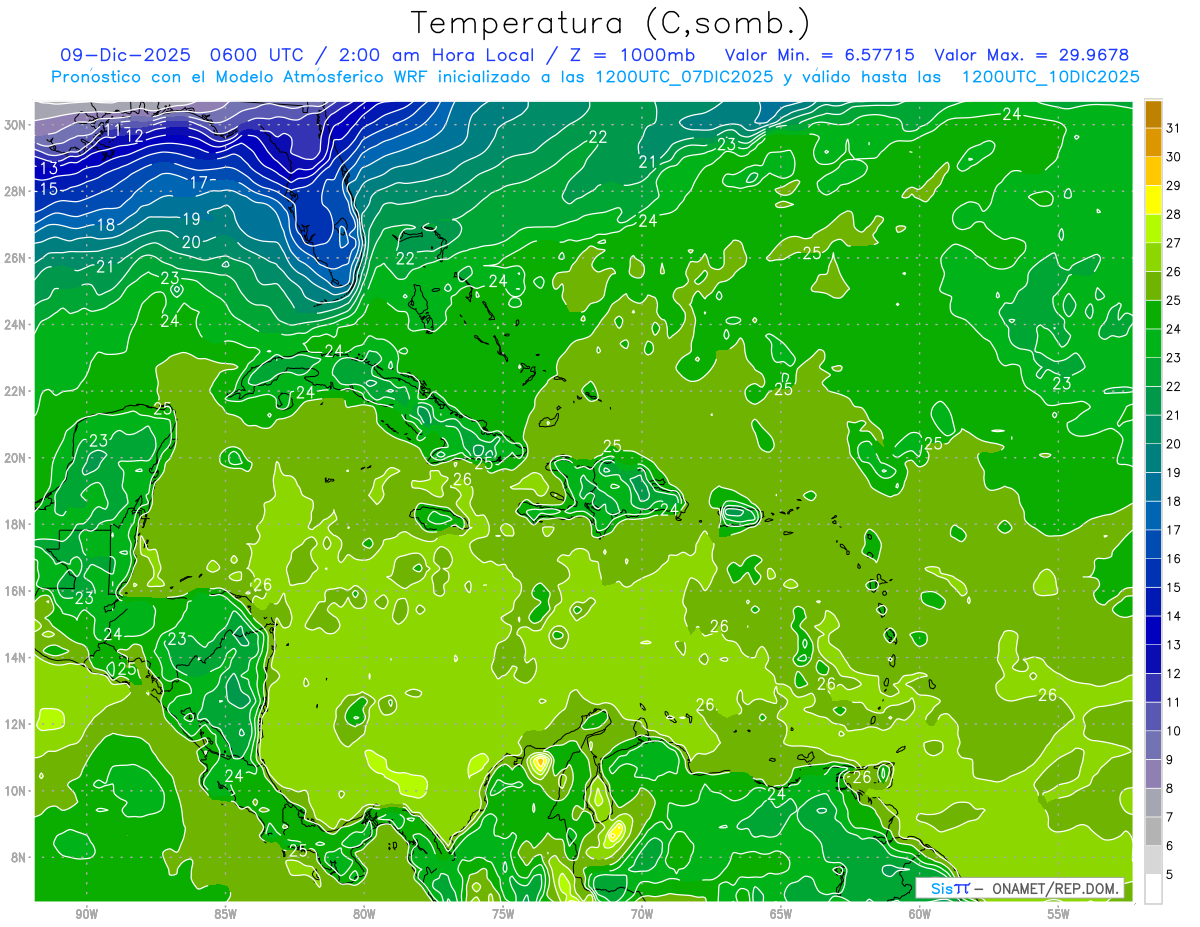The width and height of the screenshot is (1200, 927).
Task: Click the contour label 11 on the map
Action: click(x=113, y=129)
